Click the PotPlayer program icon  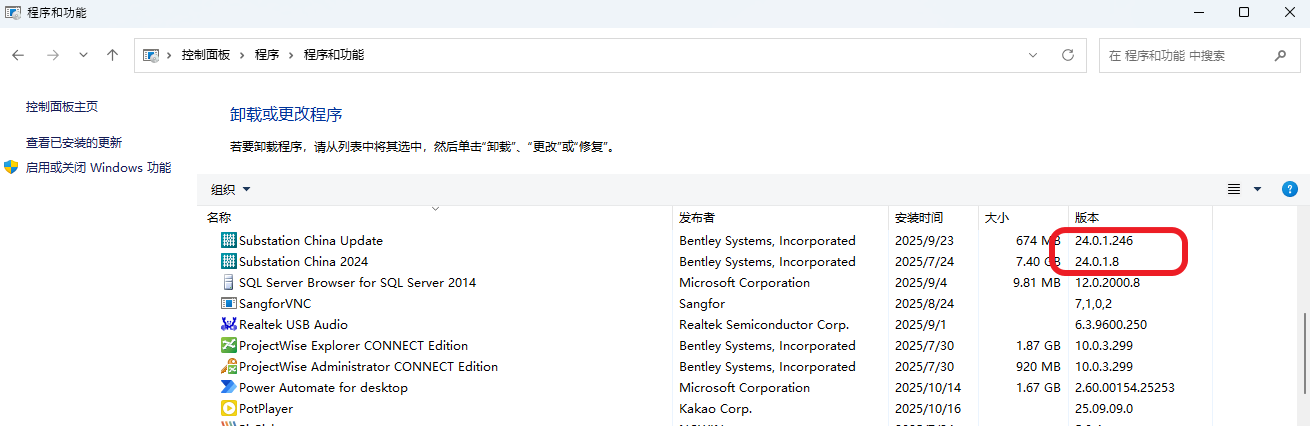229,409
